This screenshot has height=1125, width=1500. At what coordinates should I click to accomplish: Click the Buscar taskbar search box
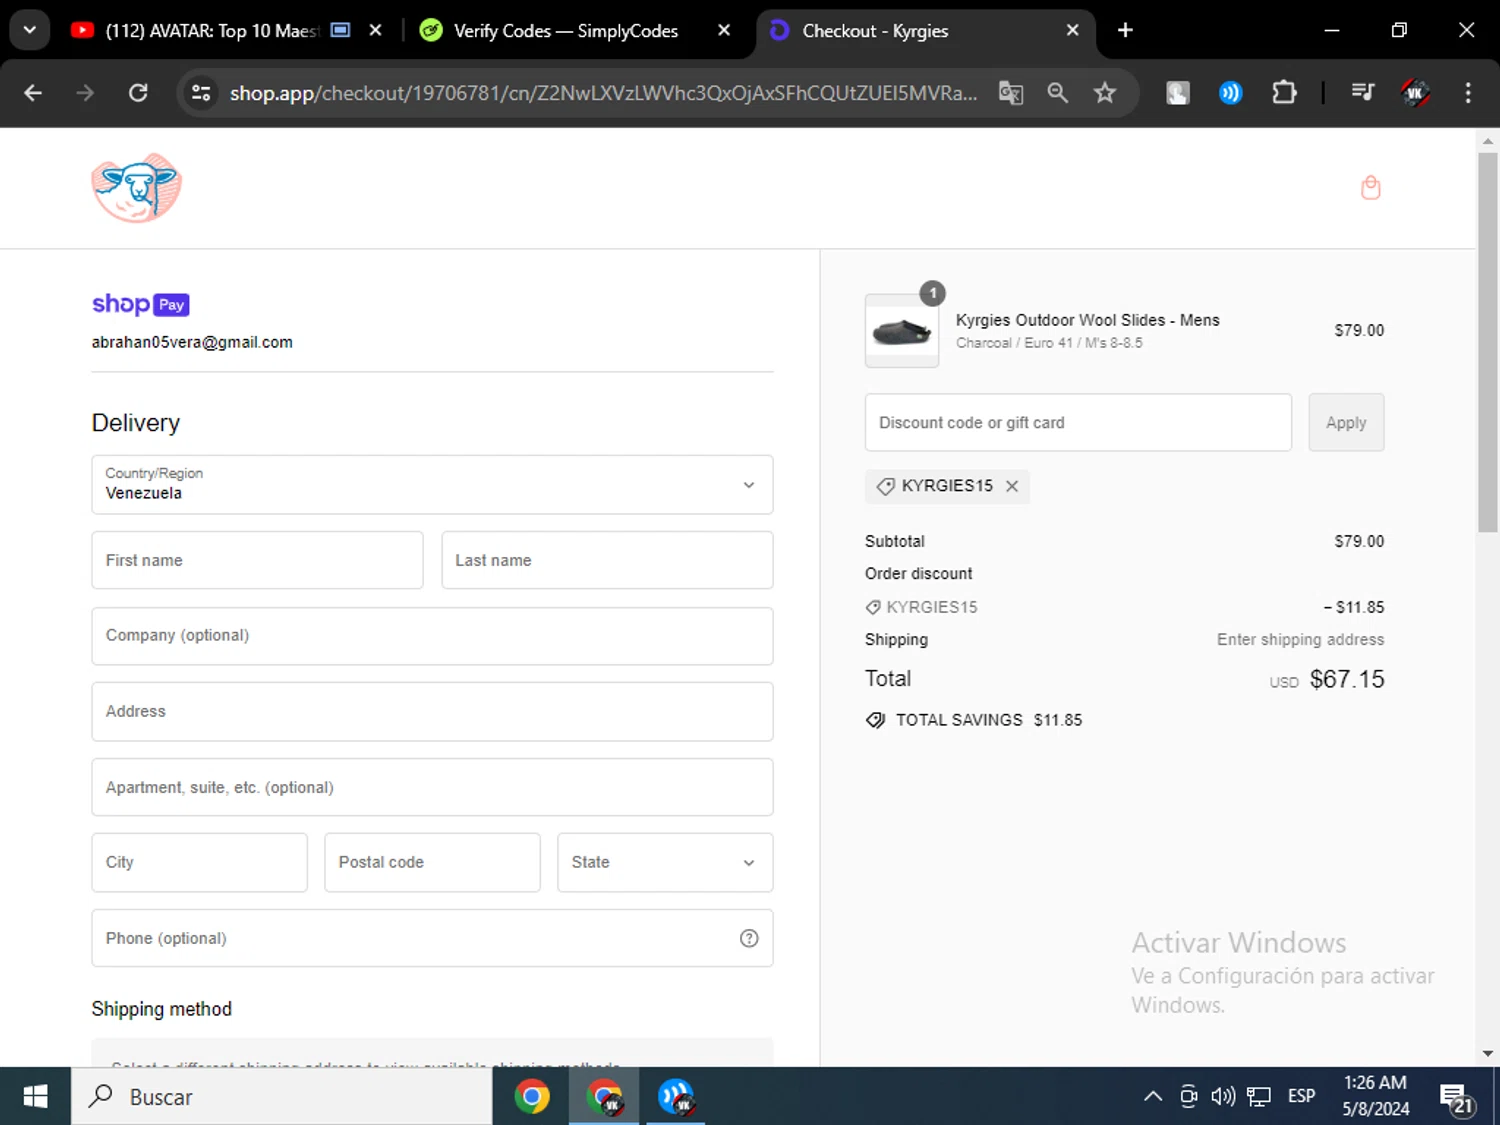282,1096
